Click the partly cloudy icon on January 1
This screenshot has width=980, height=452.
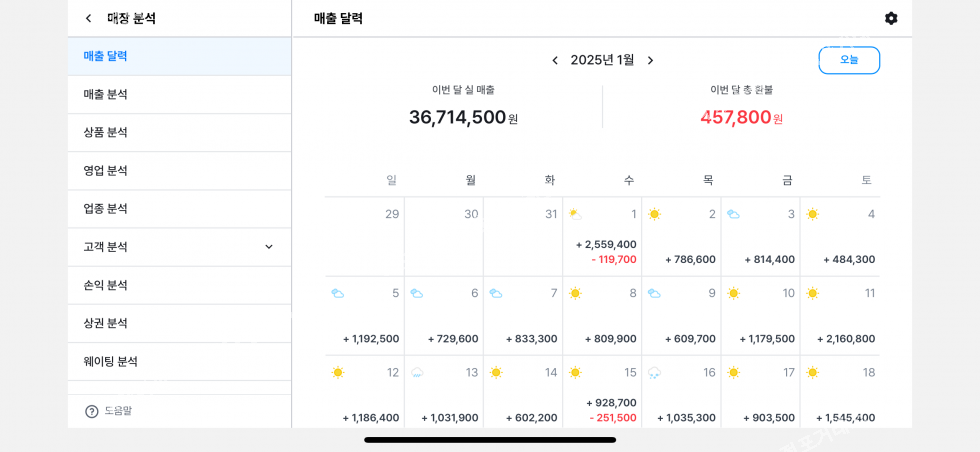click(x=575, y=214)
